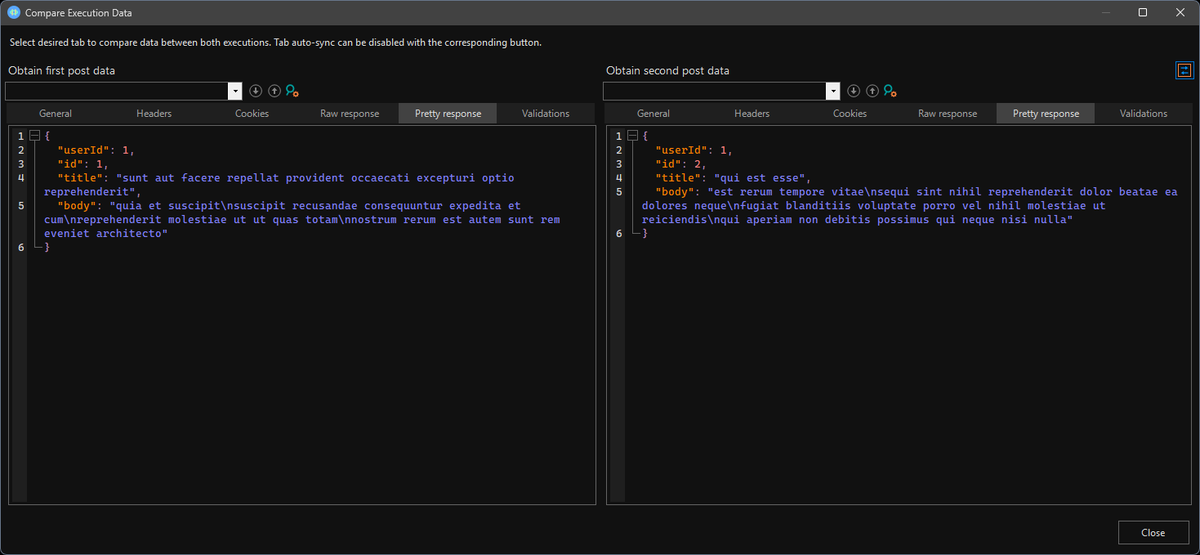1200x555 pixels.
Task: Select the Pretty response tab in the right panel
Action: pyautogui.click(x=1046, y=113)
